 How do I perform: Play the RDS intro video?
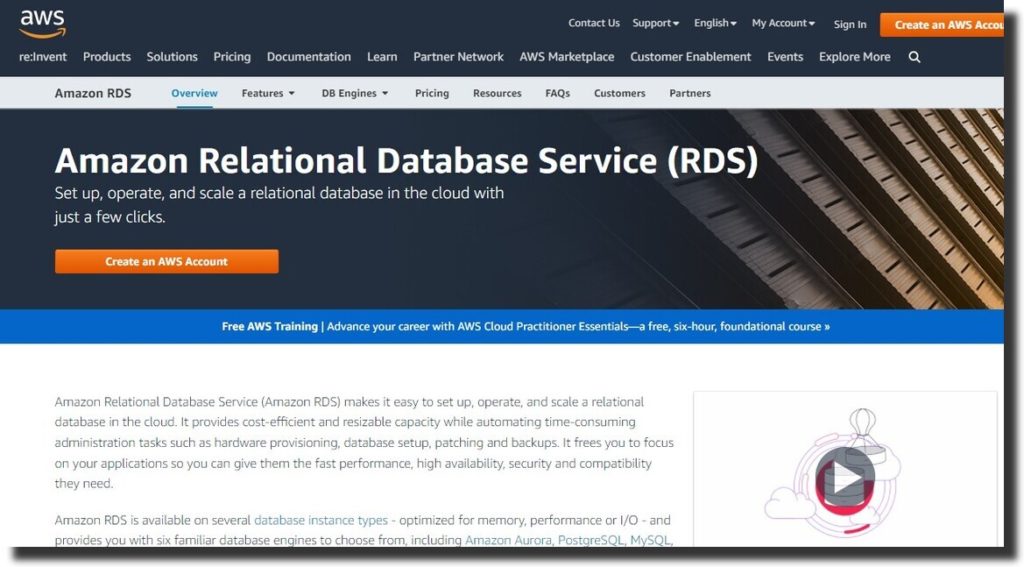tap(844, 478)
